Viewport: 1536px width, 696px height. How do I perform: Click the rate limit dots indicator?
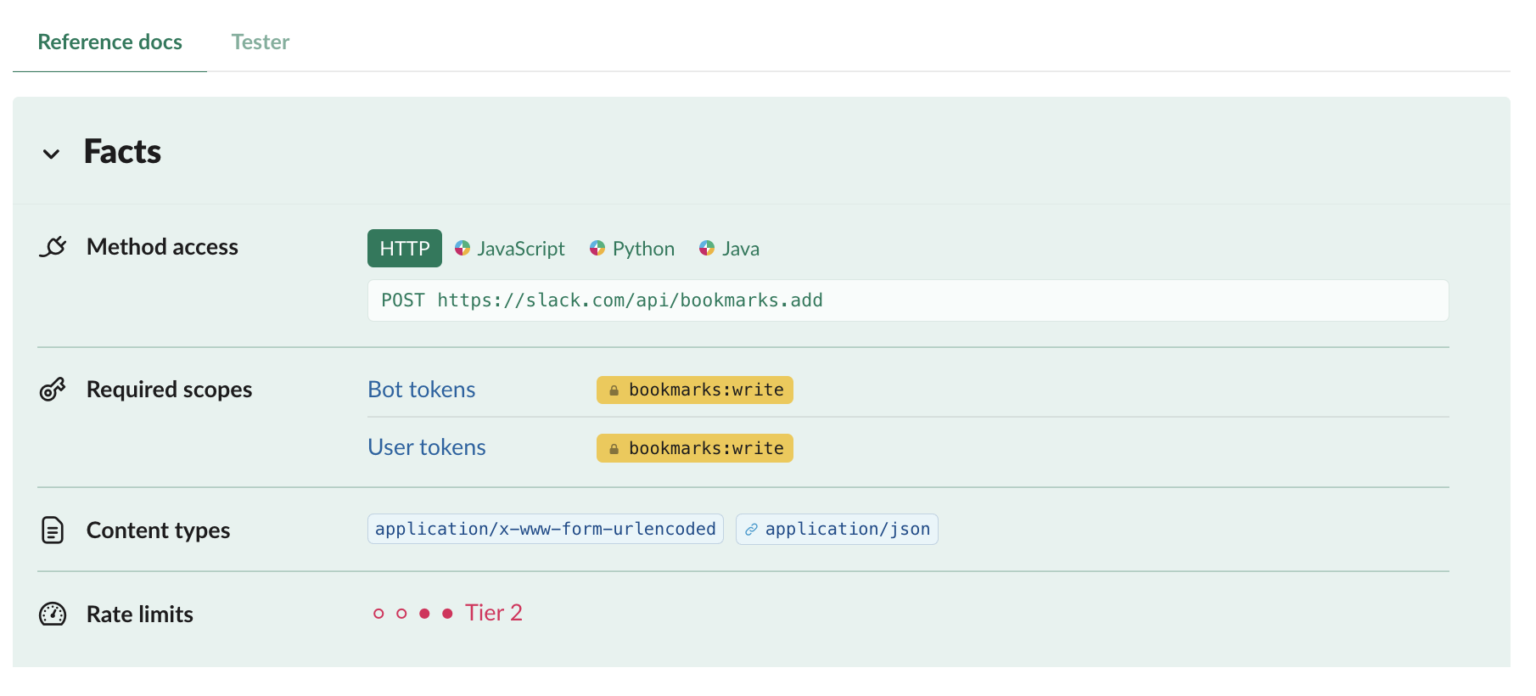click(411, 612)
